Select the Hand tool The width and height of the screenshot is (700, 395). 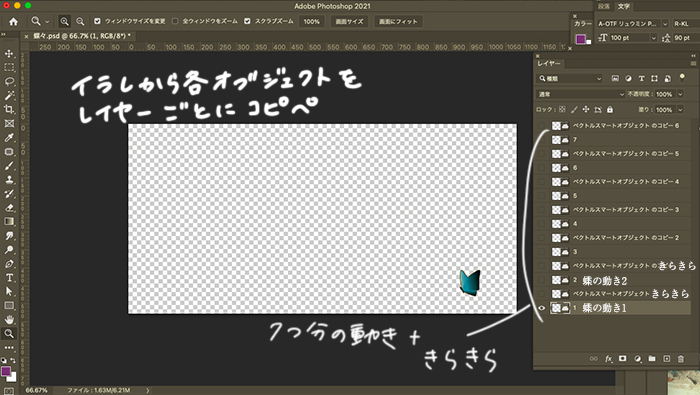point(9,320)
